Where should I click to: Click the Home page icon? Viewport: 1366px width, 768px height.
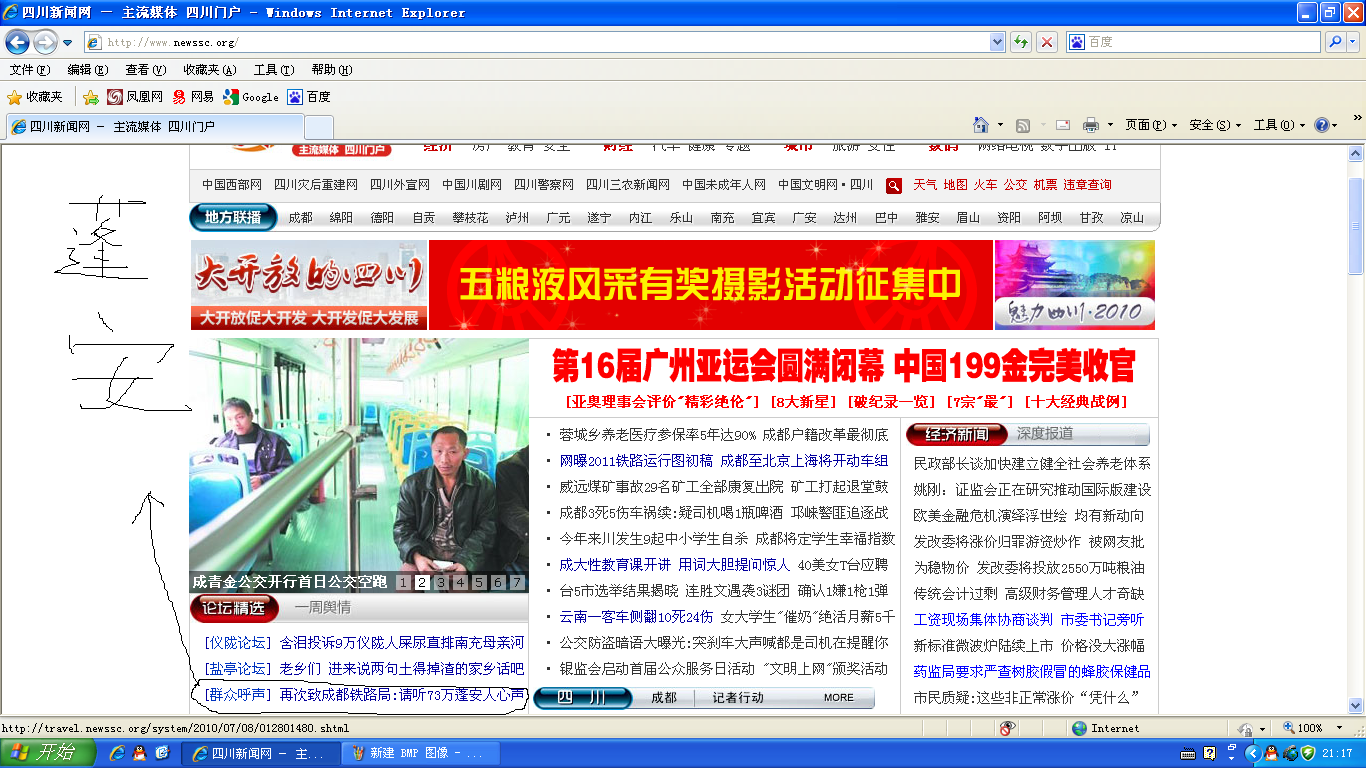tap(982, 125)
